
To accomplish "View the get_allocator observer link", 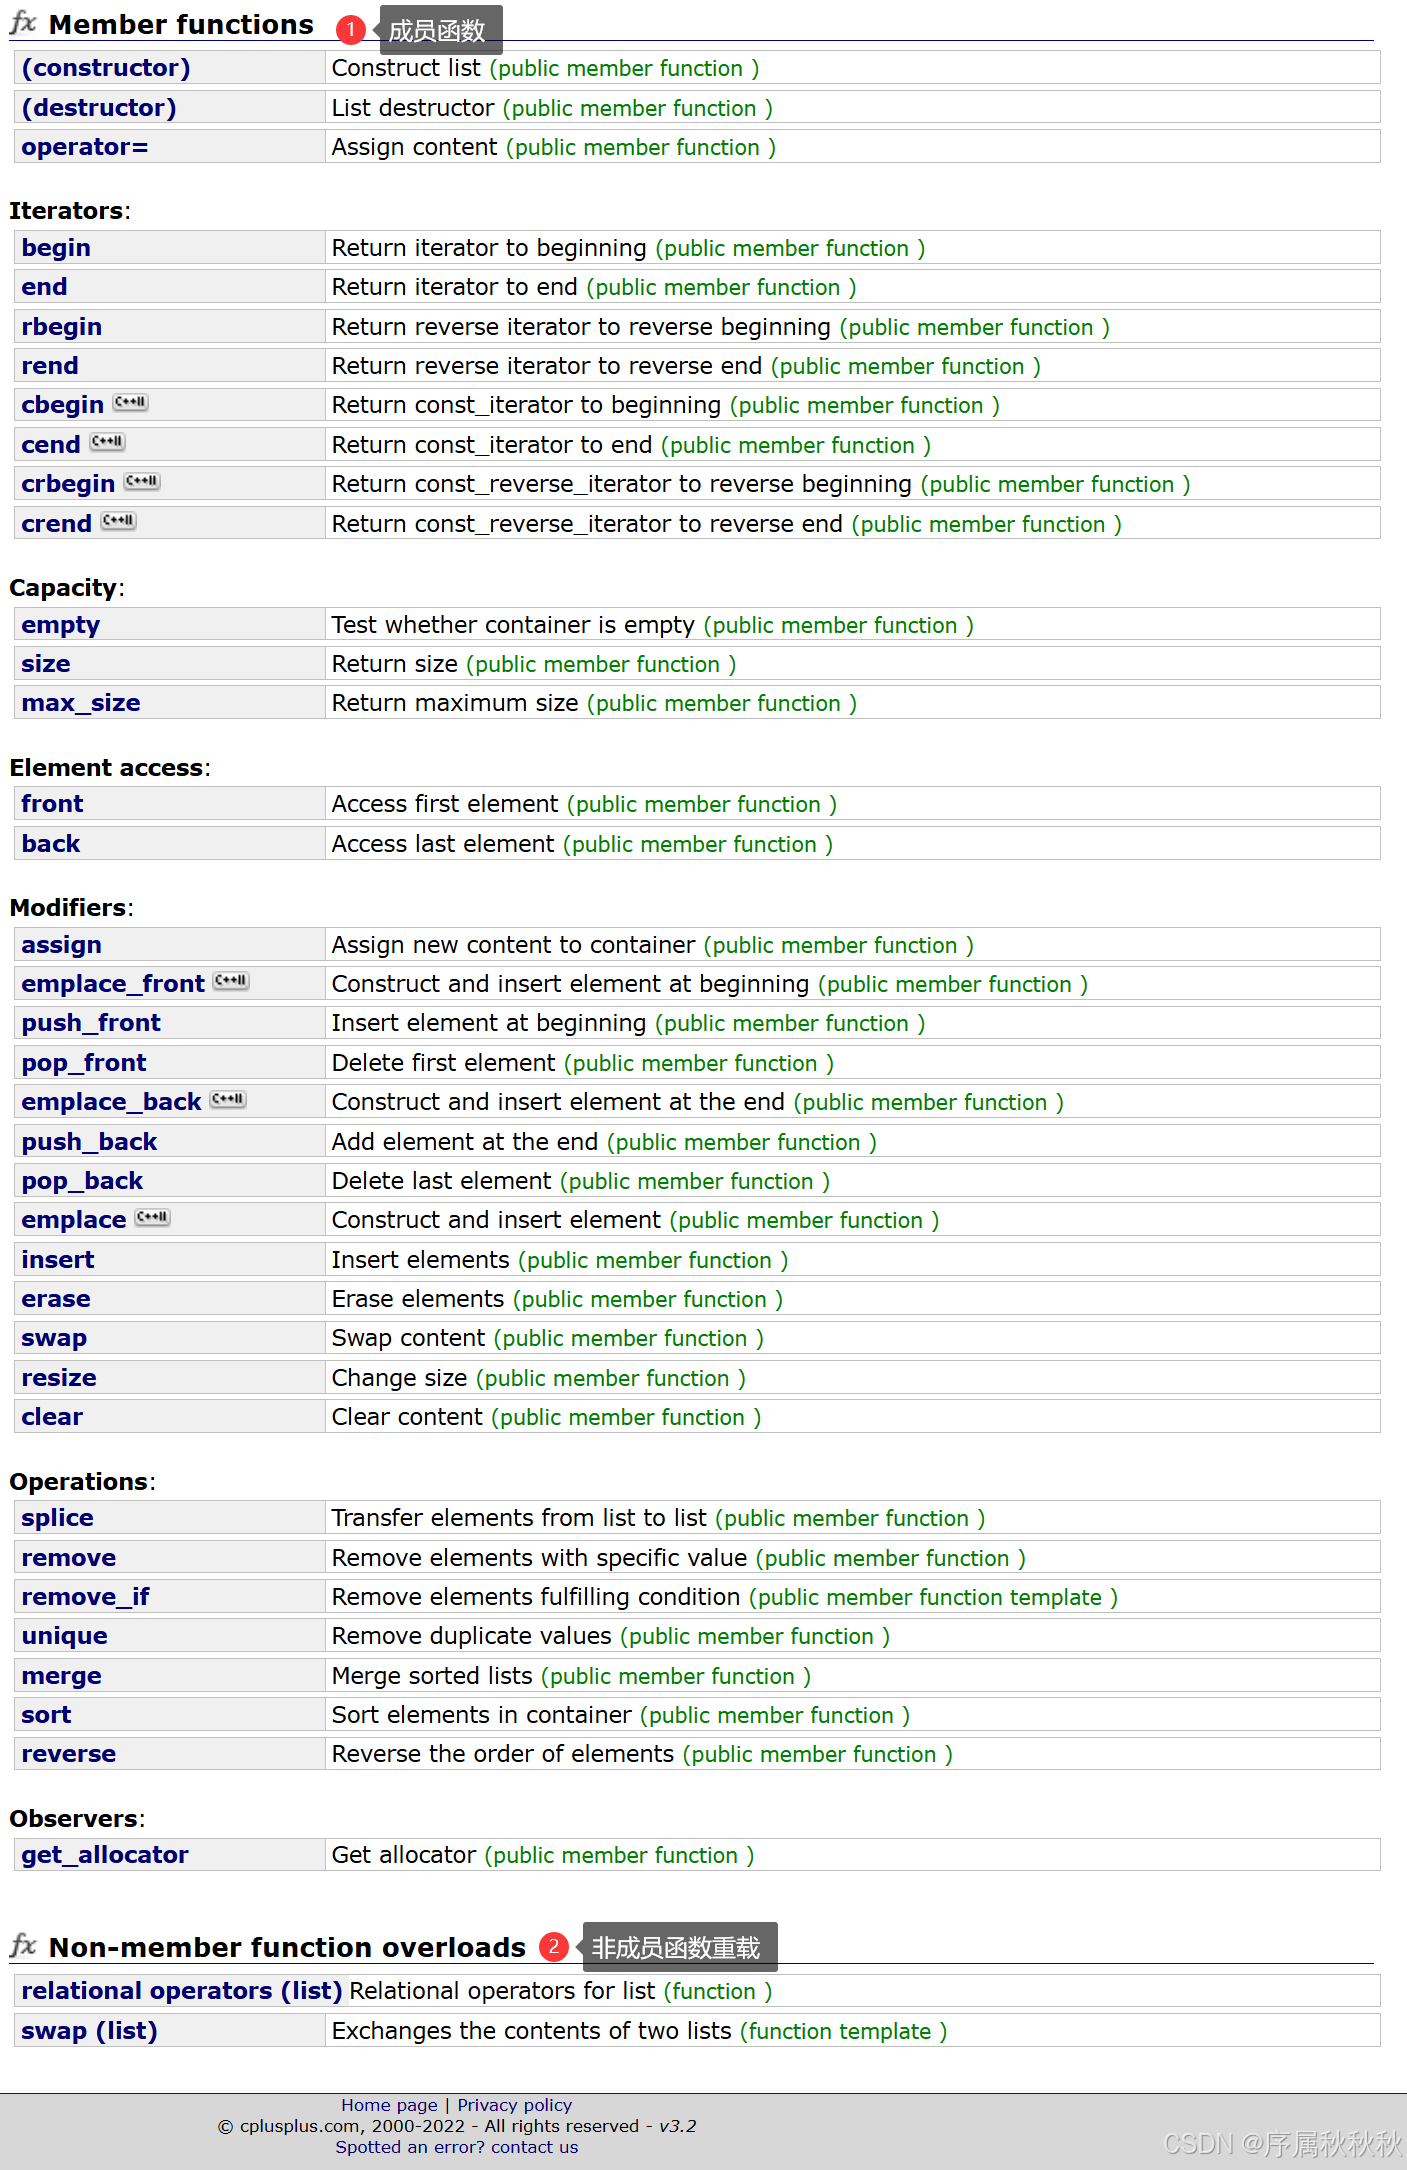I will coord(105,1855).
